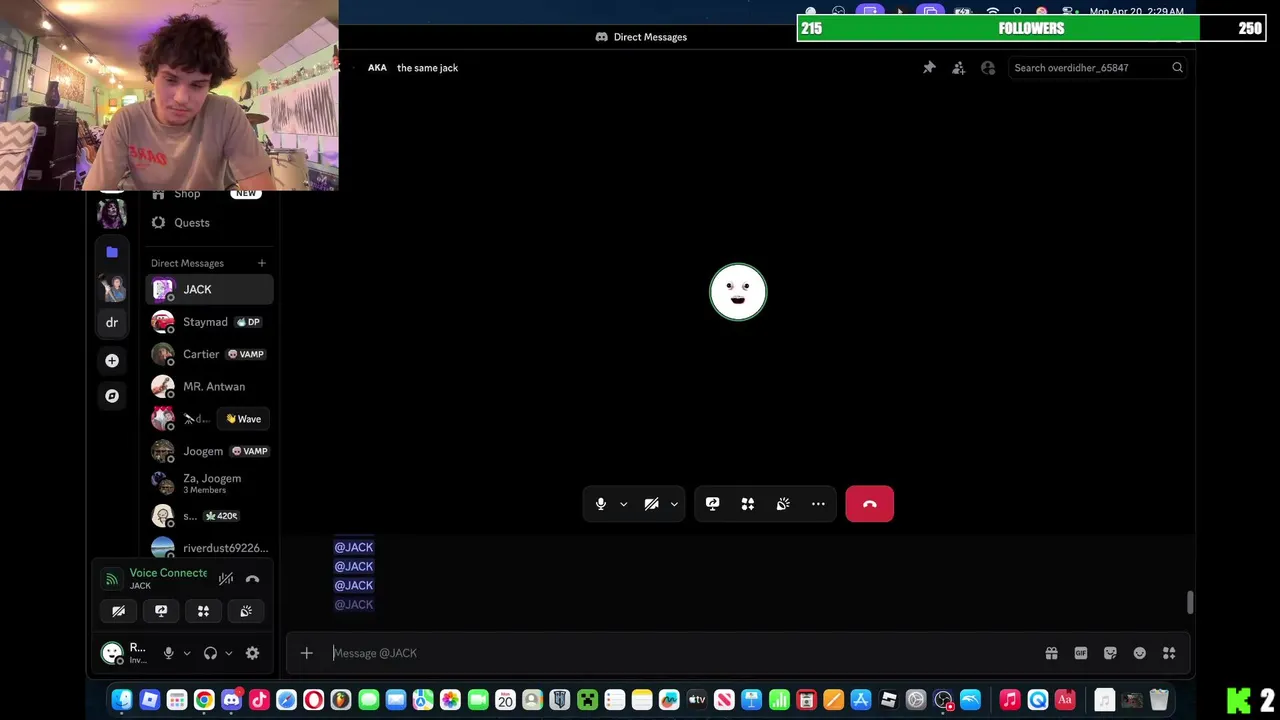Open Minecraft from Dock
Screen dimensions: 1280x720
(x=587, y=700)
